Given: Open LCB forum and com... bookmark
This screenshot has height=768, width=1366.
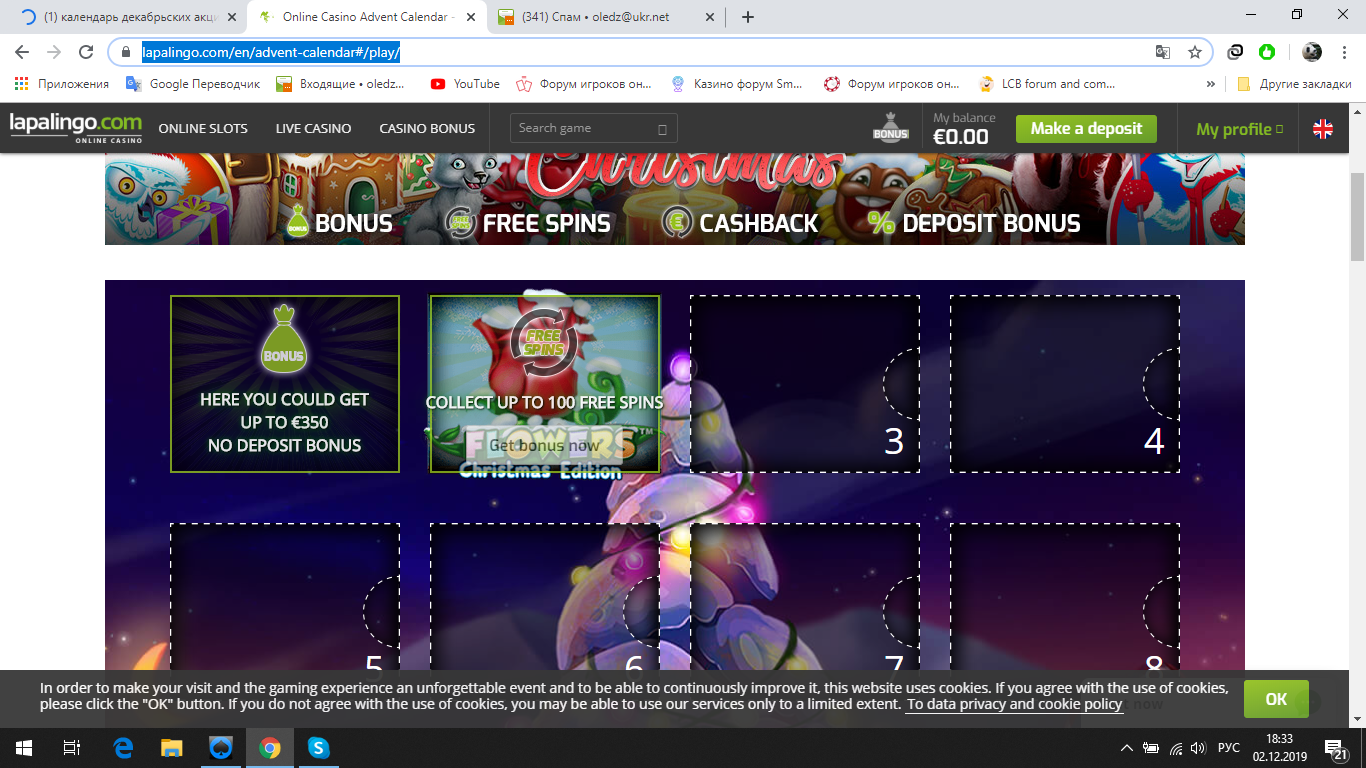Looking at the screenshot, I should [x=1046, y=84].
